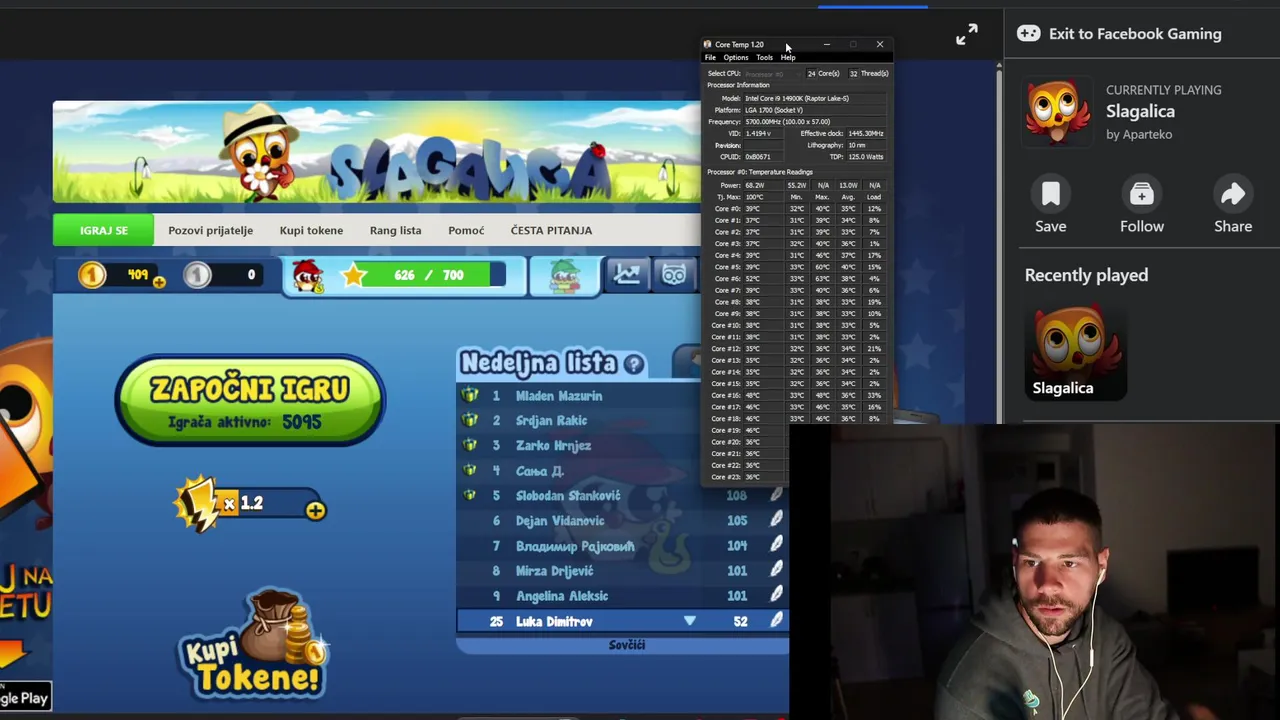Select Zarko Hrnjez leaderboard row
The width and height of the screenshot is (1280, 720).
point(580,446)
